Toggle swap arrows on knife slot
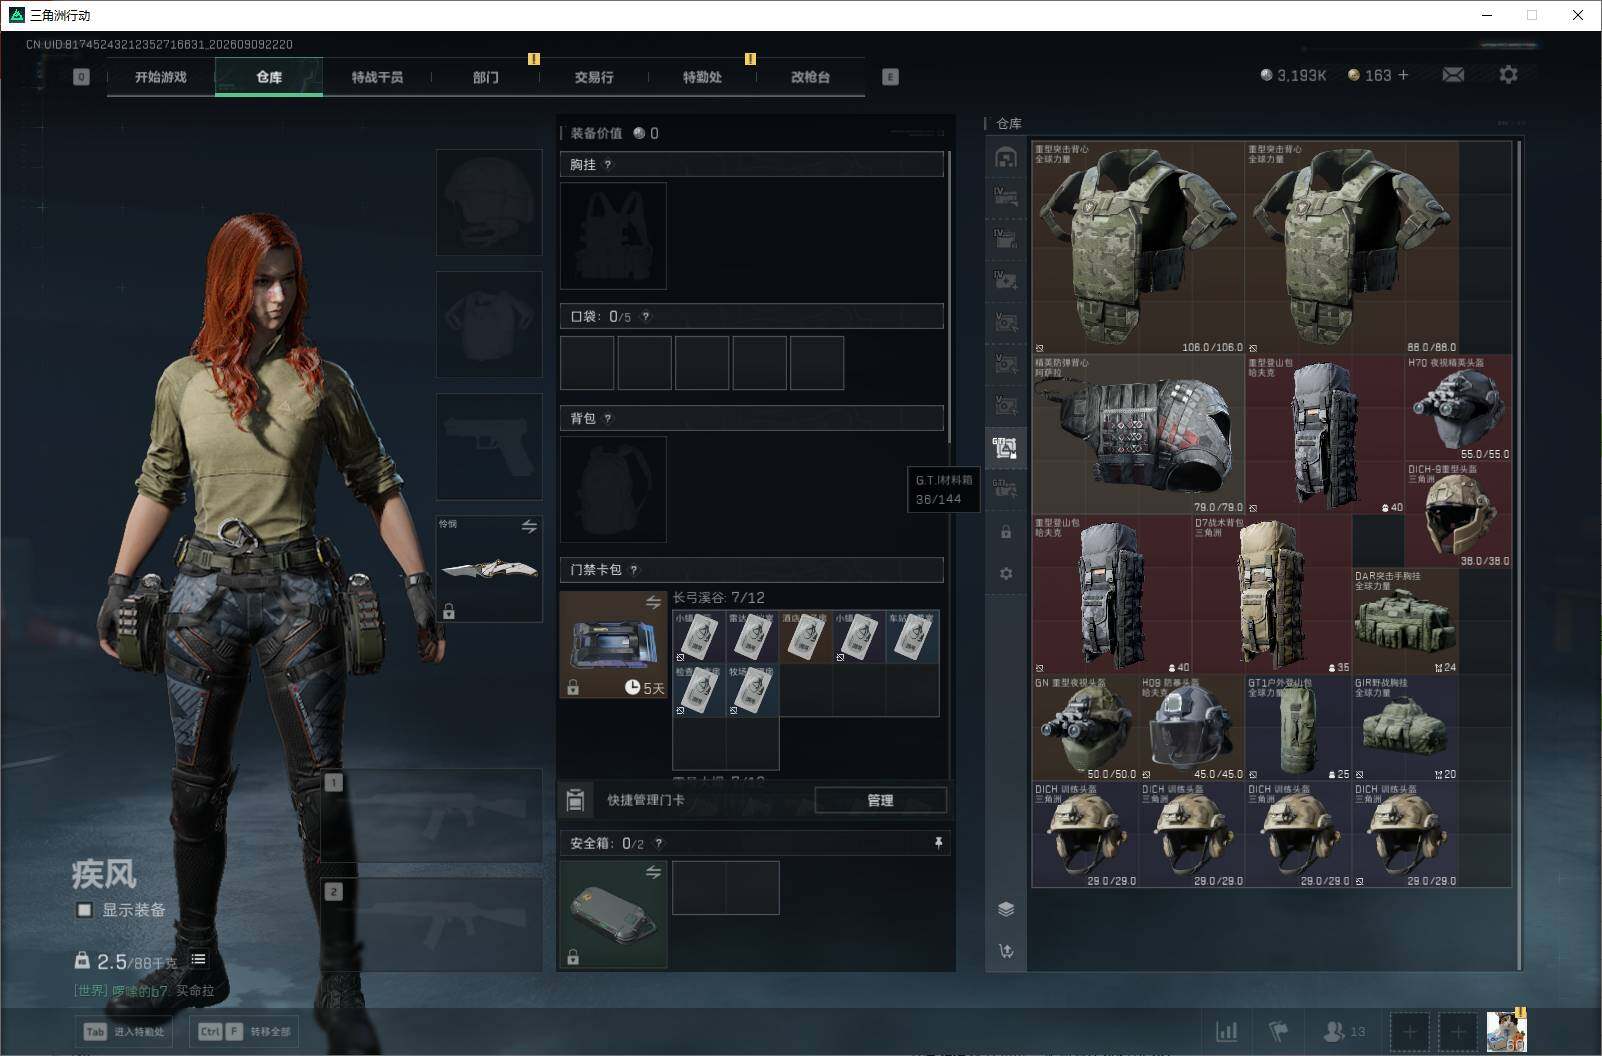1602x1056 pixels. point(529,526)
